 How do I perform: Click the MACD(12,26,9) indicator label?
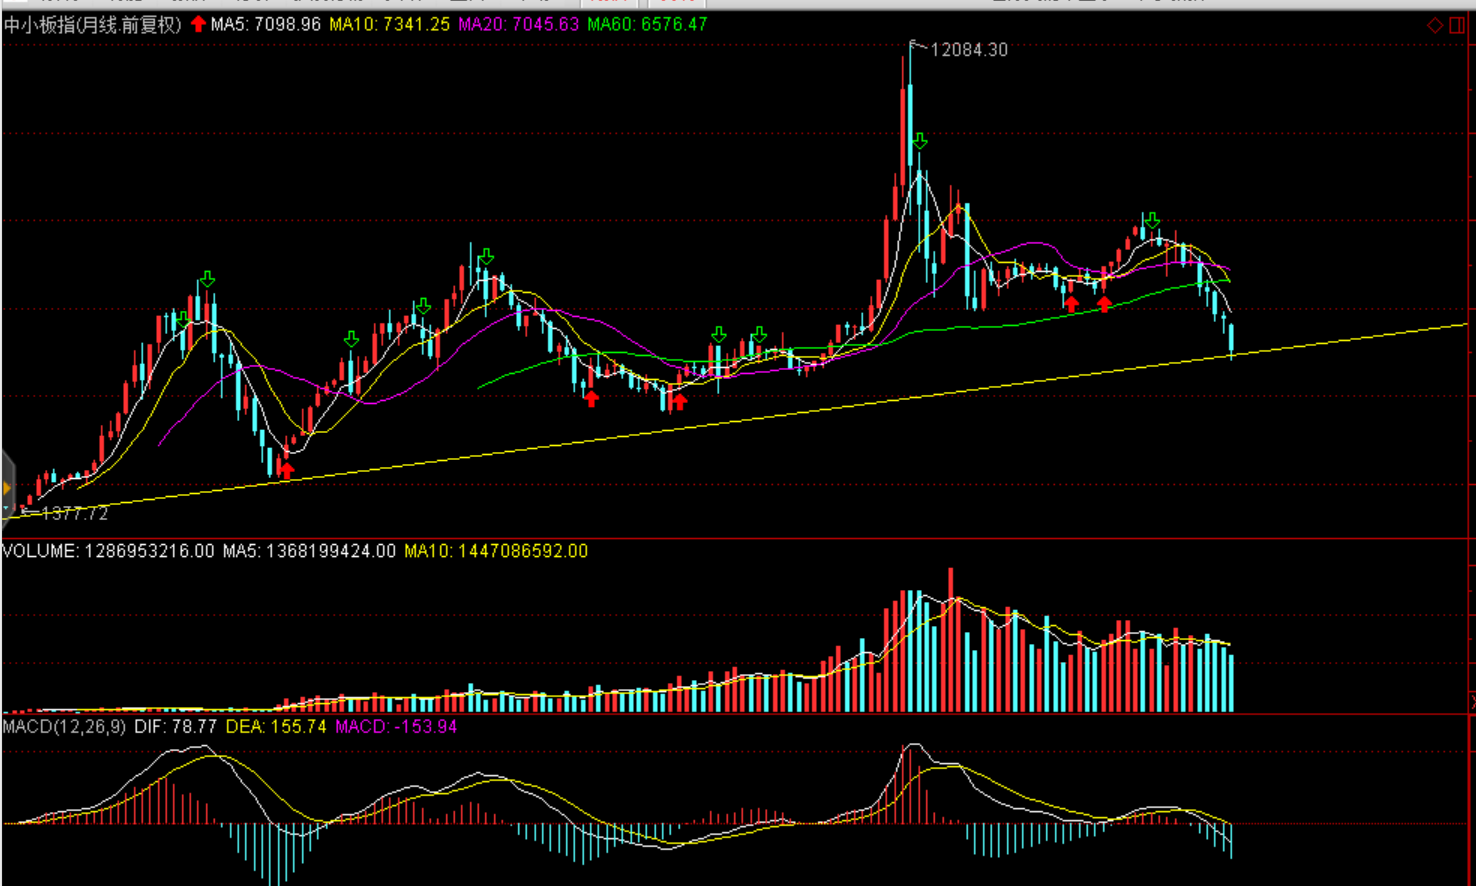click(x=64, y=726)
